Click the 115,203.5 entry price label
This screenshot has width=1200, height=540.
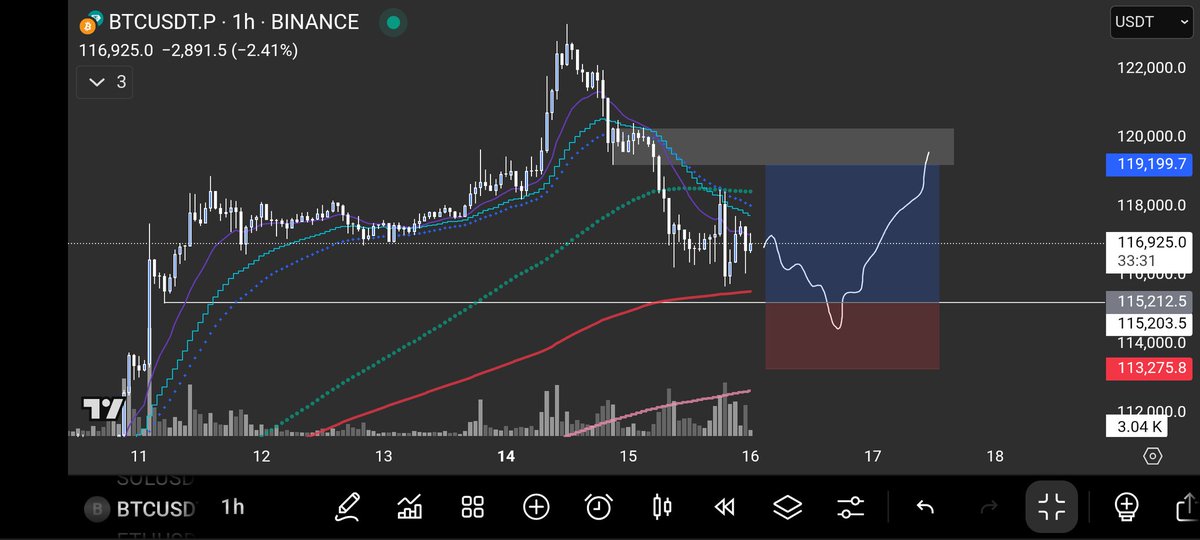(x=1147, y=324)
